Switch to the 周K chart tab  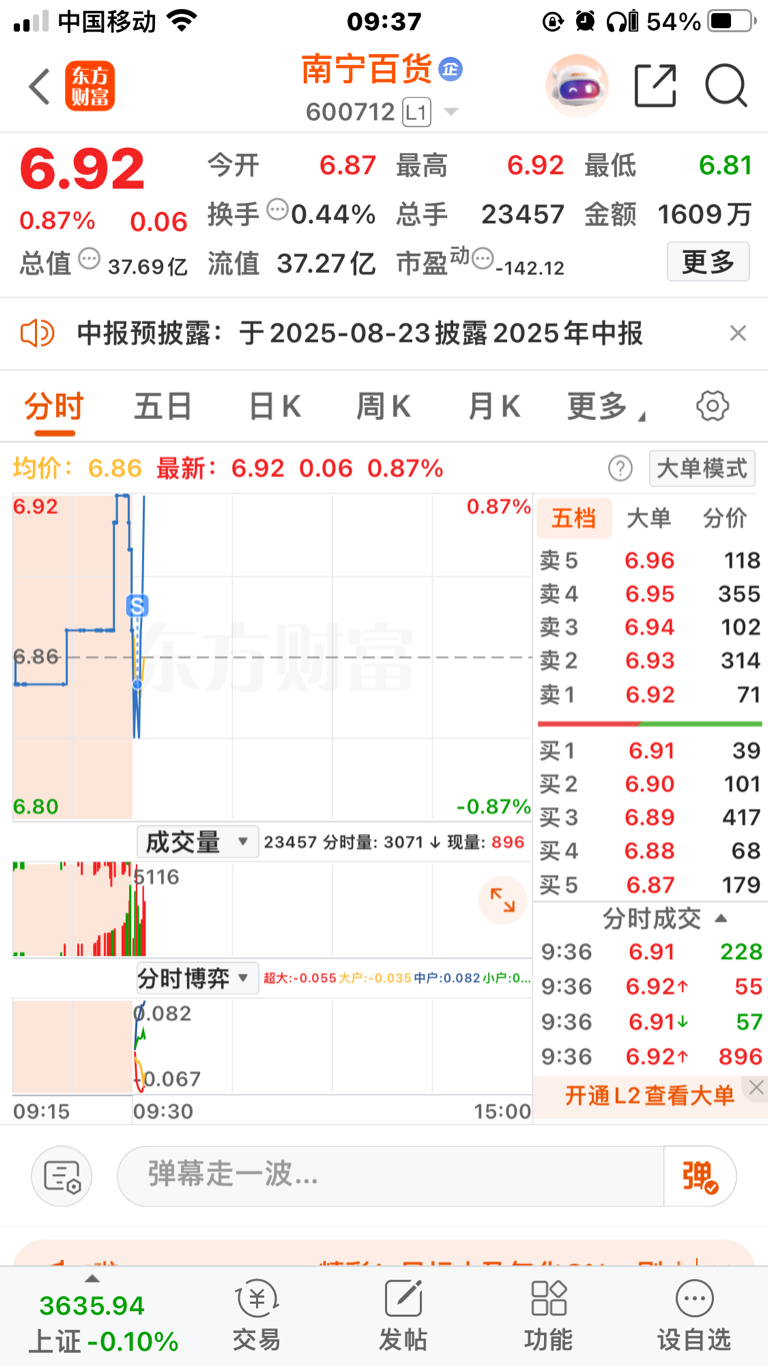pyautogui.click(x=384, y=407)
